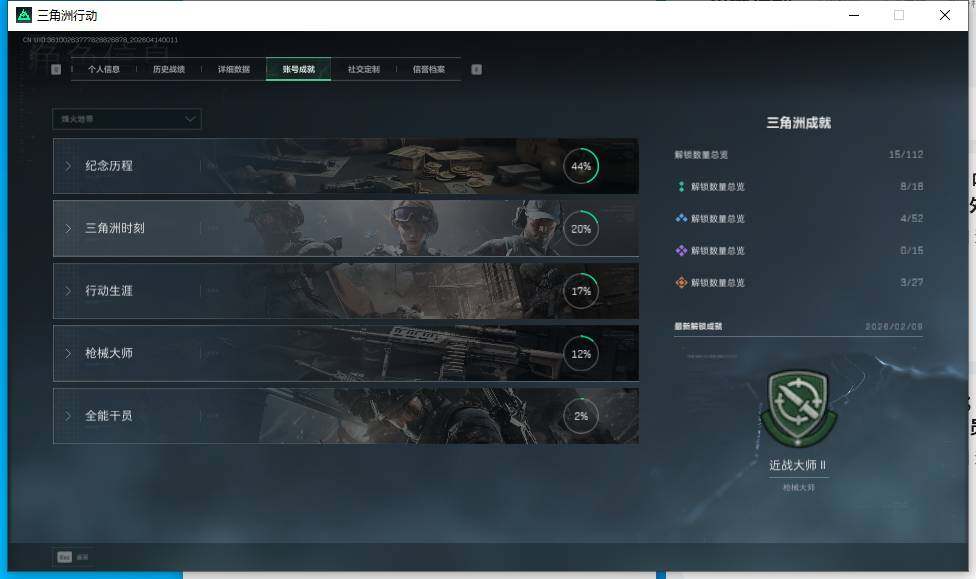
Task: Click the CN UID text at top left
Action: point(100,40)
